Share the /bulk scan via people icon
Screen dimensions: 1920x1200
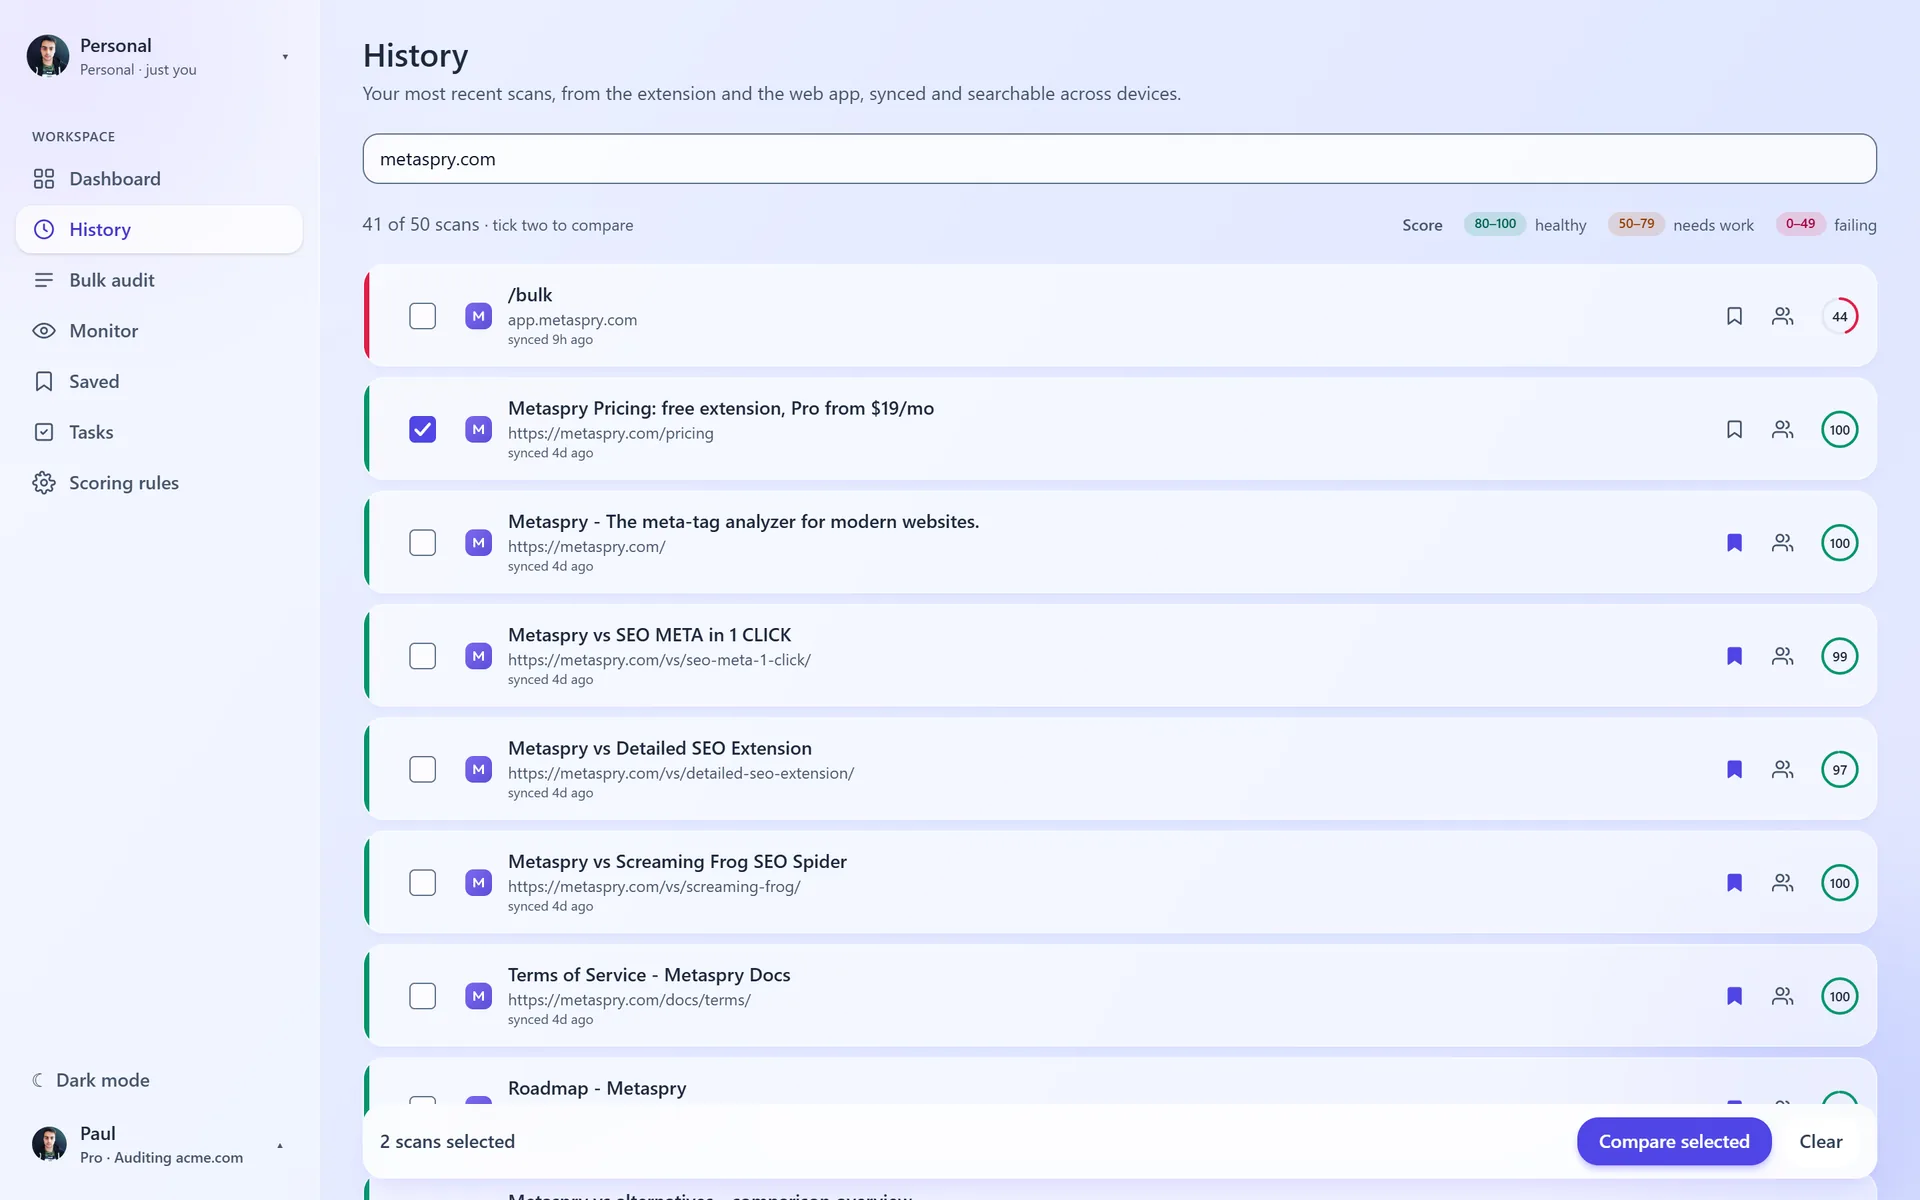tap(1782, 316)
